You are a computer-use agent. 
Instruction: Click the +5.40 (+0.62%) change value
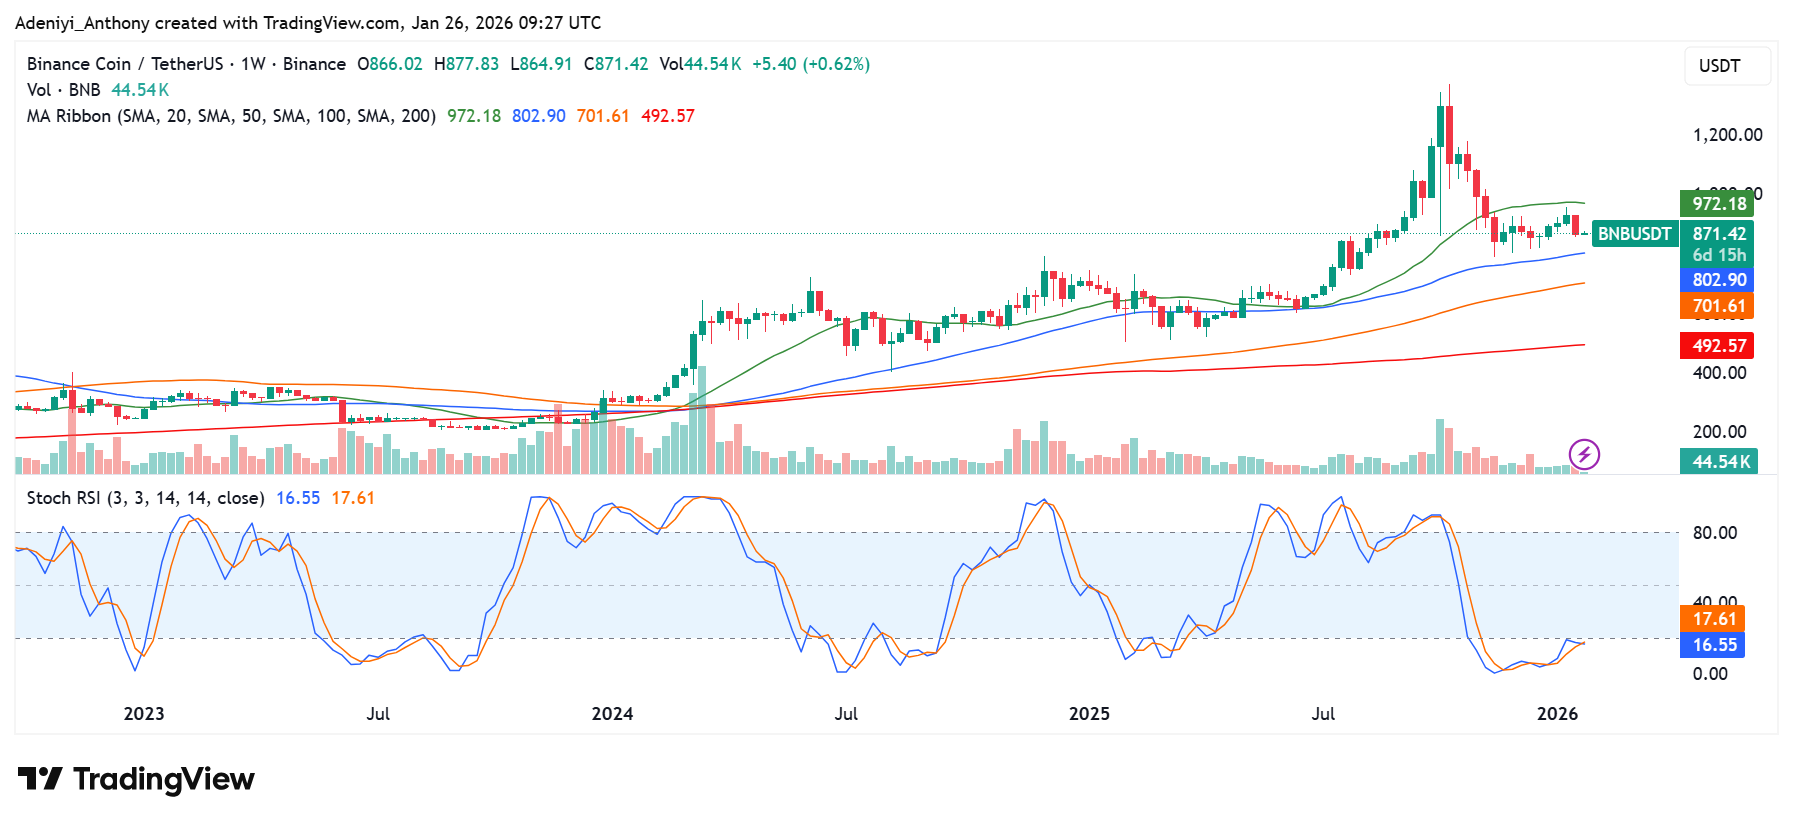pyautogui.click(x=811, y=64)
